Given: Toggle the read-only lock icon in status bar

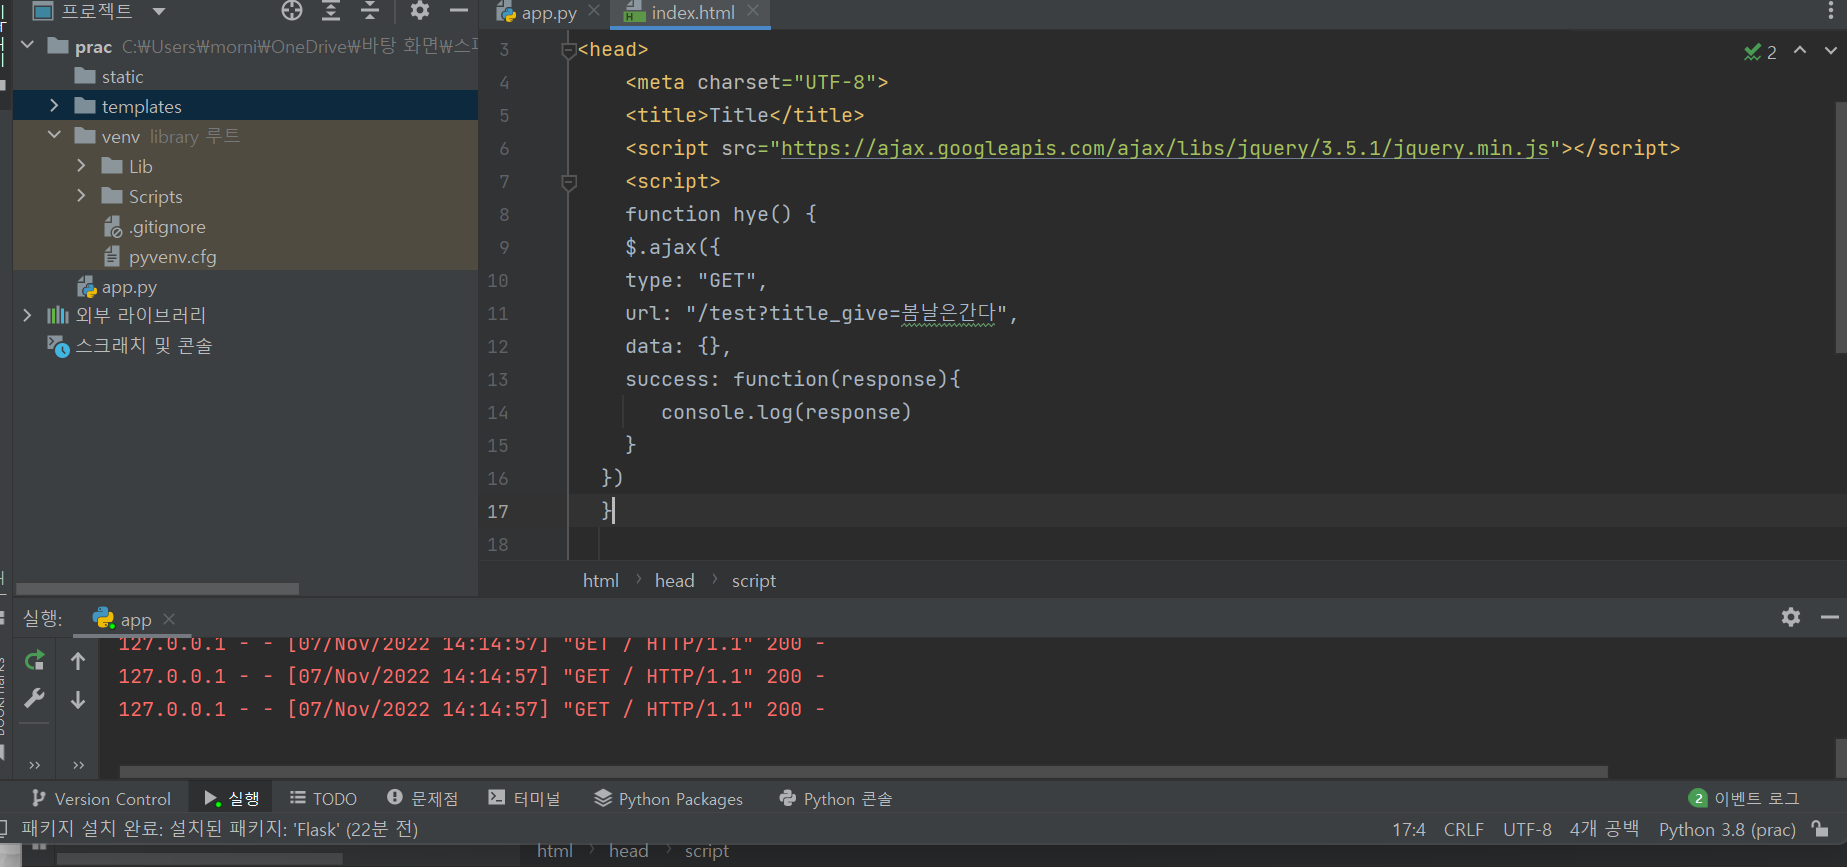Looking at the screenshot, I should [x=1821, y=829].
